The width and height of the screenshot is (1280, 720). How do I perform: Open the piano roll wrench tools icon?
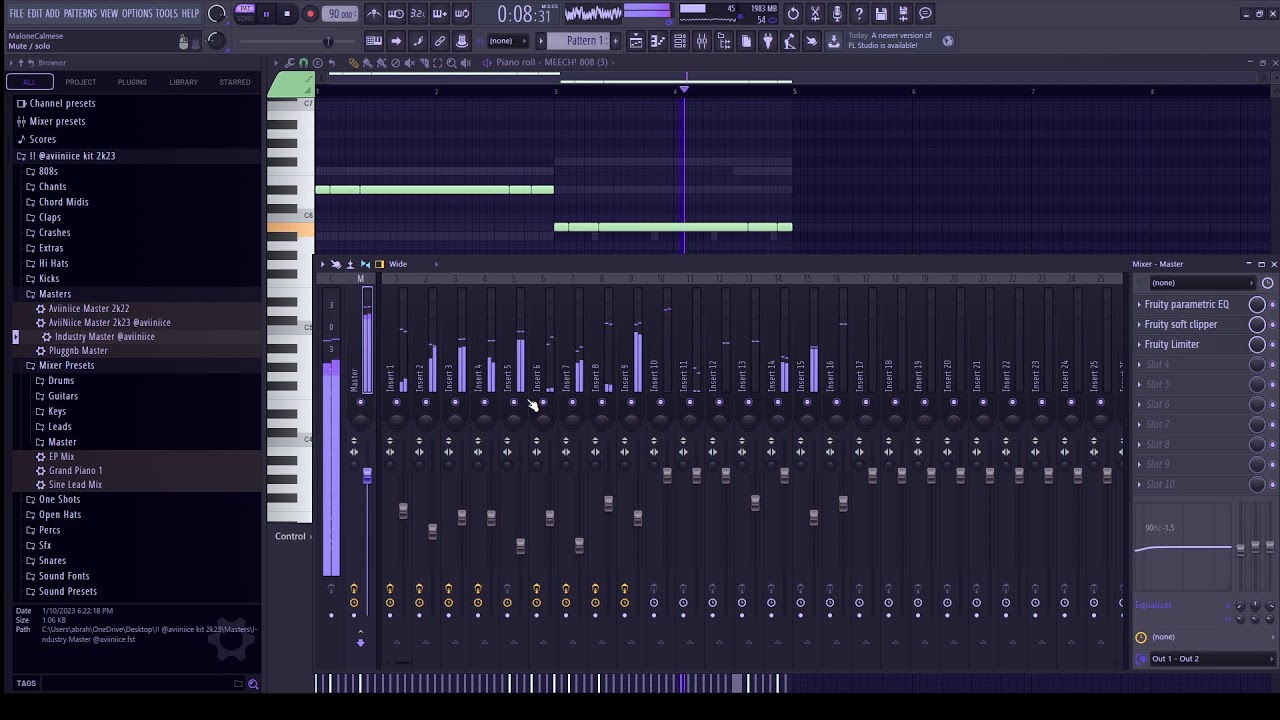click(290, 63)
